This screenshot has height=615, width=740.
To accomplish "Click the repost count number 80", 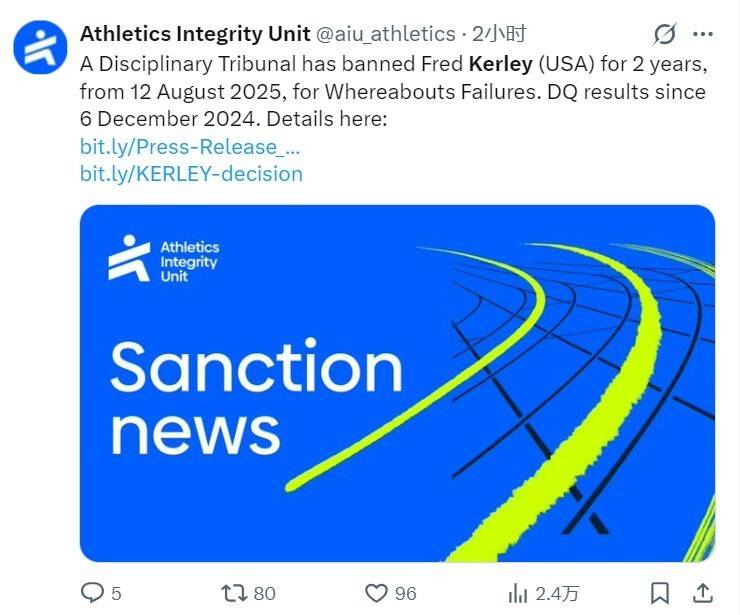I will point(264,594).
